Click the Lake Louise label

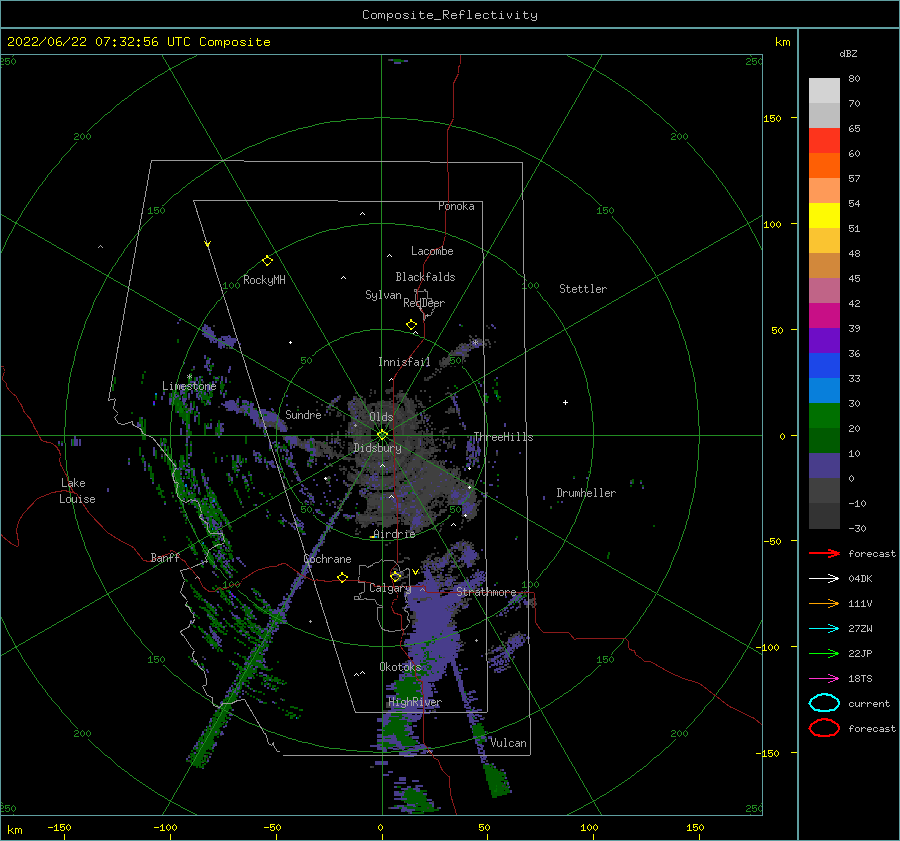(x=77, y=491)
